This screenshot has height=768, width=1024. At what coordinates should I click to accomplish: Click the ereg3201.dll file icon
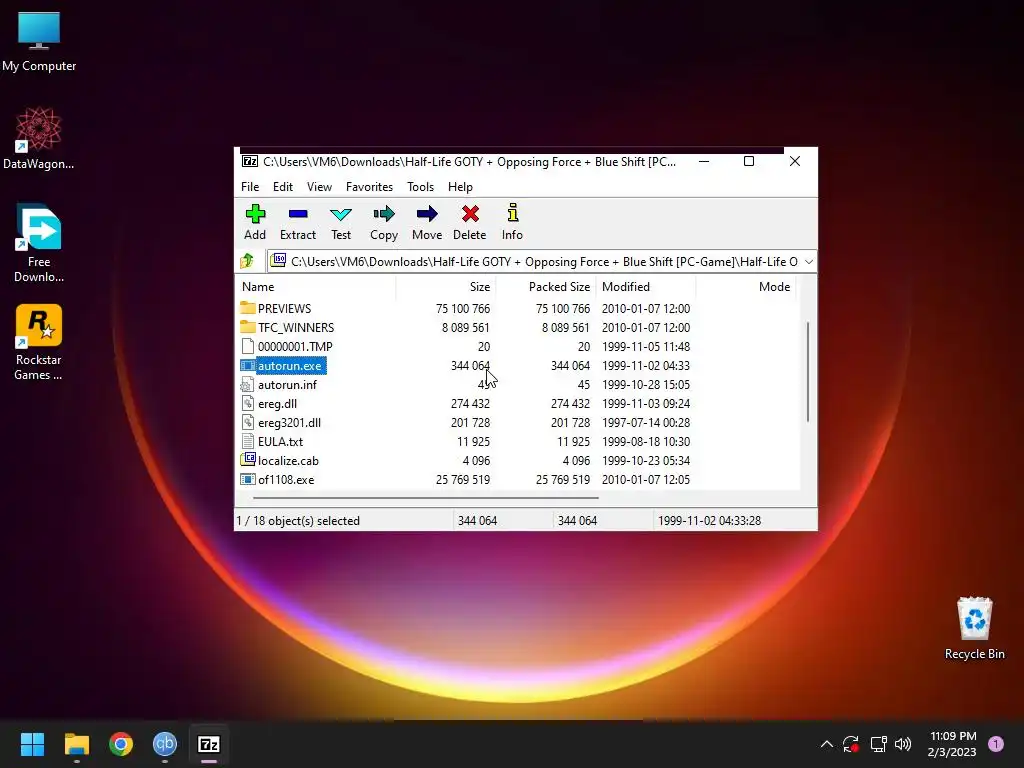pyautogui.click(x=248, y=422)
